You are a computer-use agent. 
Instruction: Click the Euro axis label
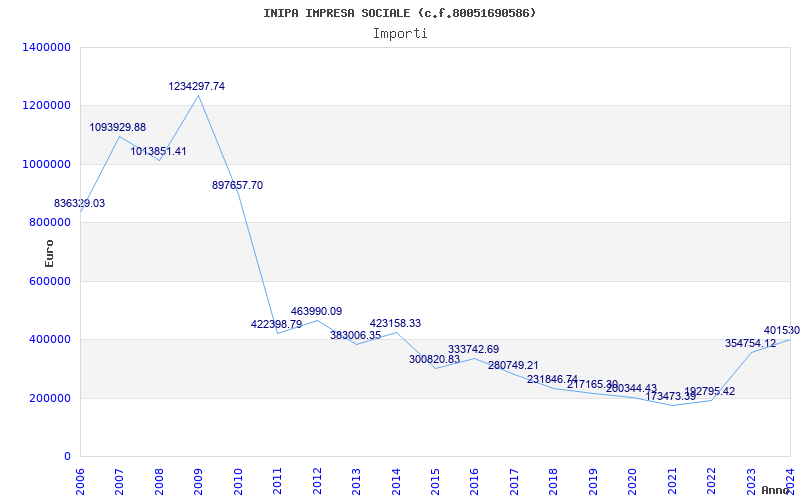pyautogui.click(x=49, y=253)
